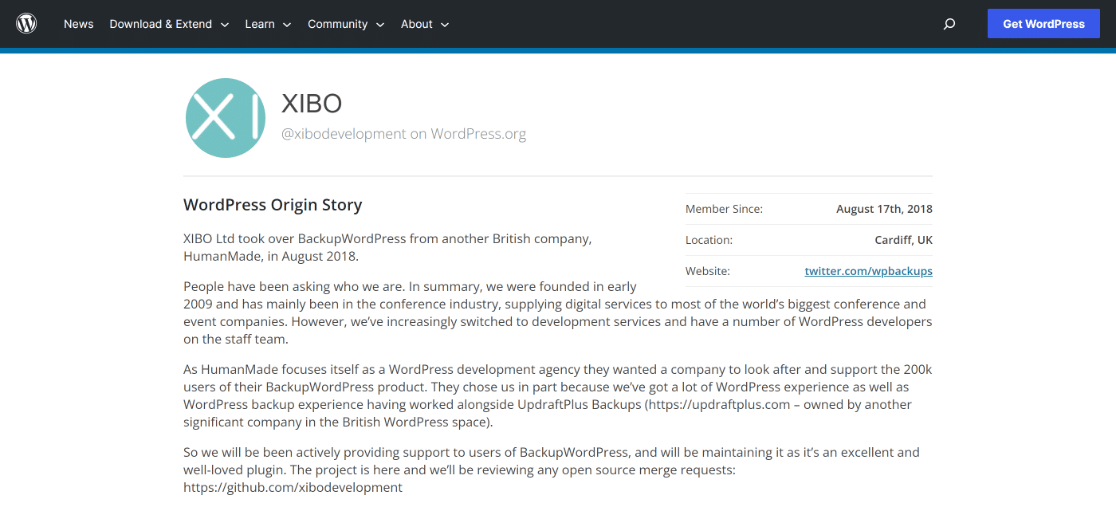Expand the Download & Extend chevron

[x=224, y=25]
